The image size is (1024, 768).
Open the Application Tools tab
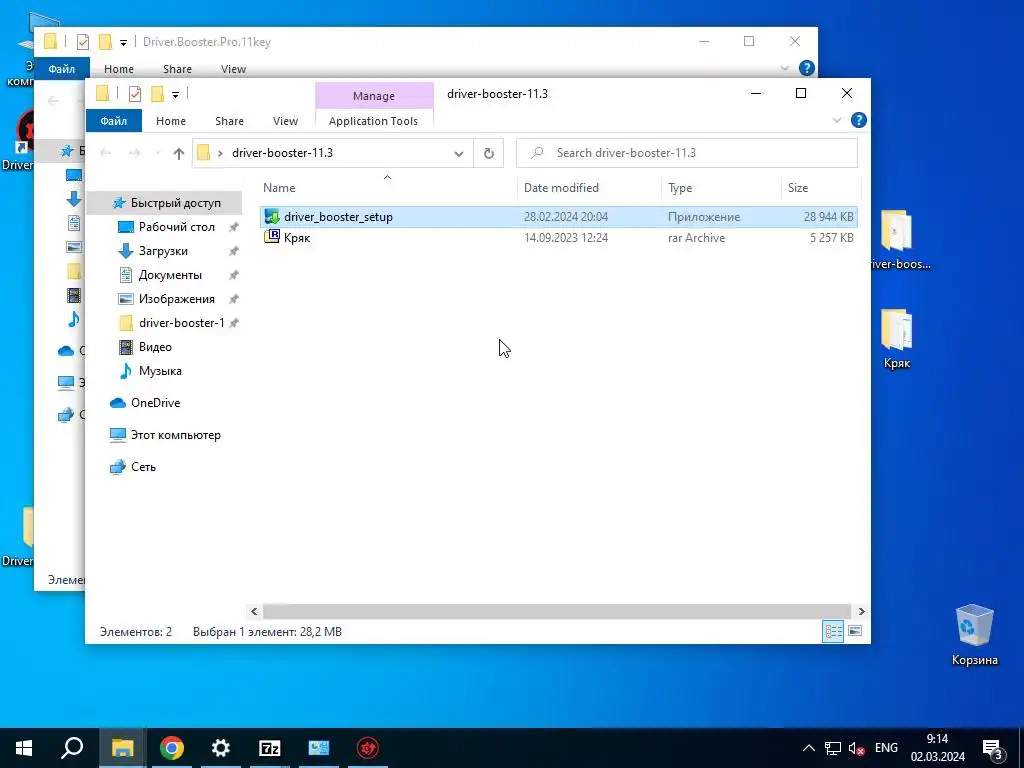pos(373,121)
